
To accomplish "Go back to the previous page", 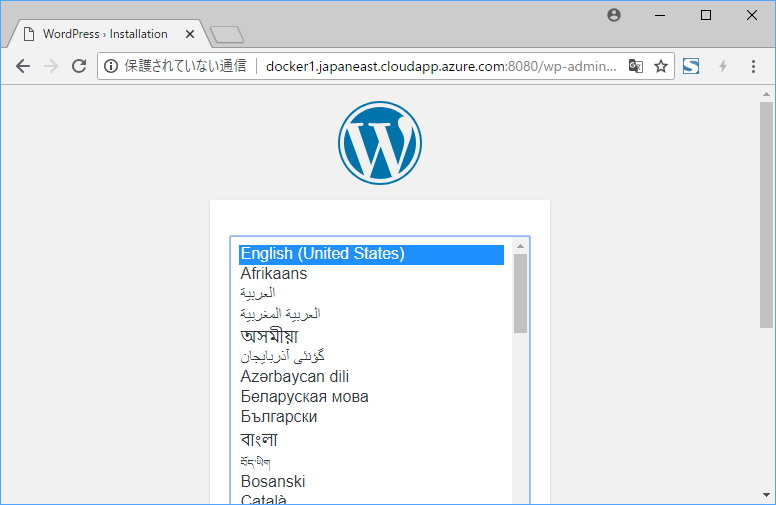I will (23, 66).
